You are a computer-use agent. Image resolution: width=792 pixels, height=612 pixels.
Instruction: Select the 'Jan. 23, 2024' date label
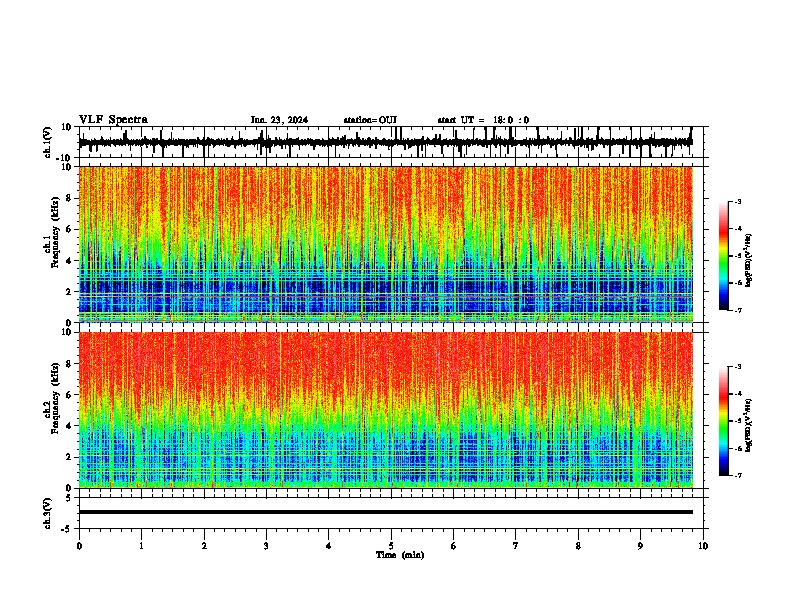(x=279, y=120)
